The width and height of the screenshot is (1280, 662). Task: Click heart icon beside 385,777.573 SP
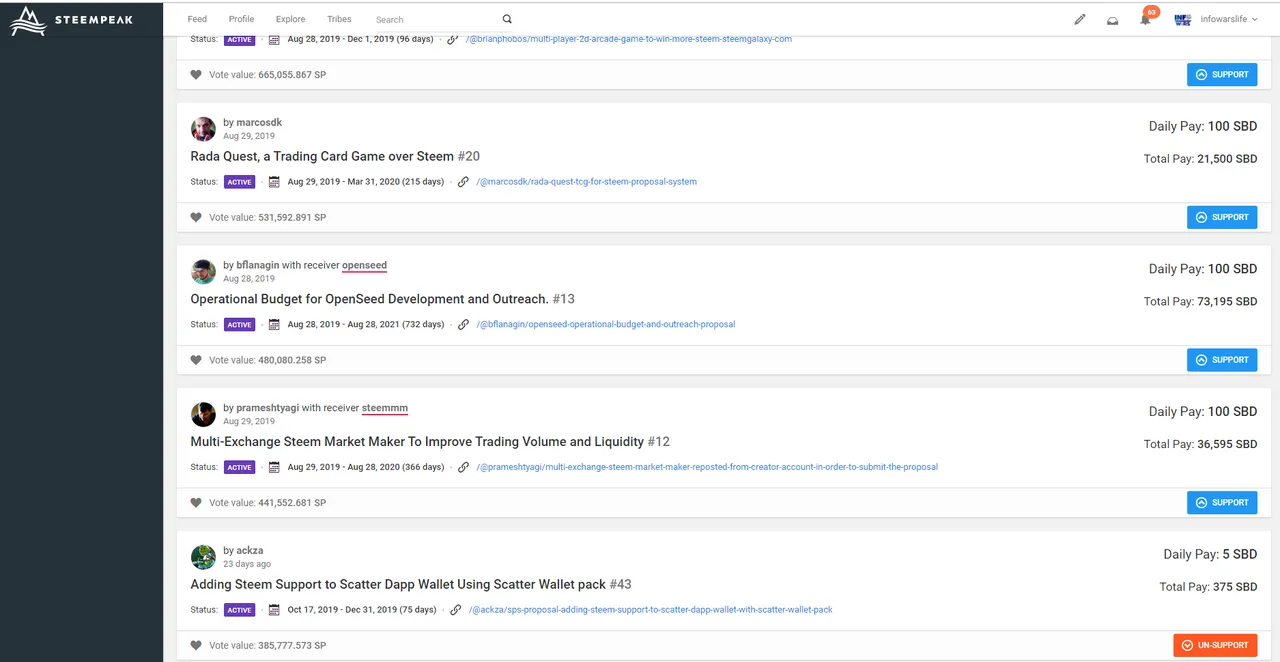pos(196,645)
